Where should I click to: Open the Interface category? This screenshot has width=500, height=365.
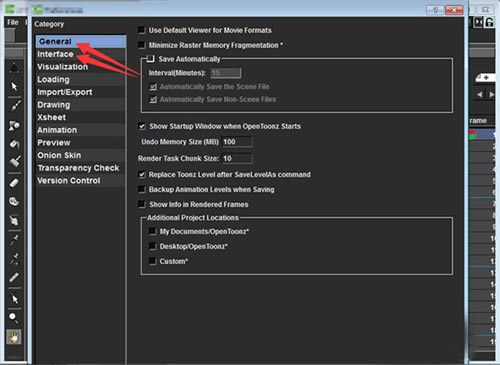tap(81, 54)
